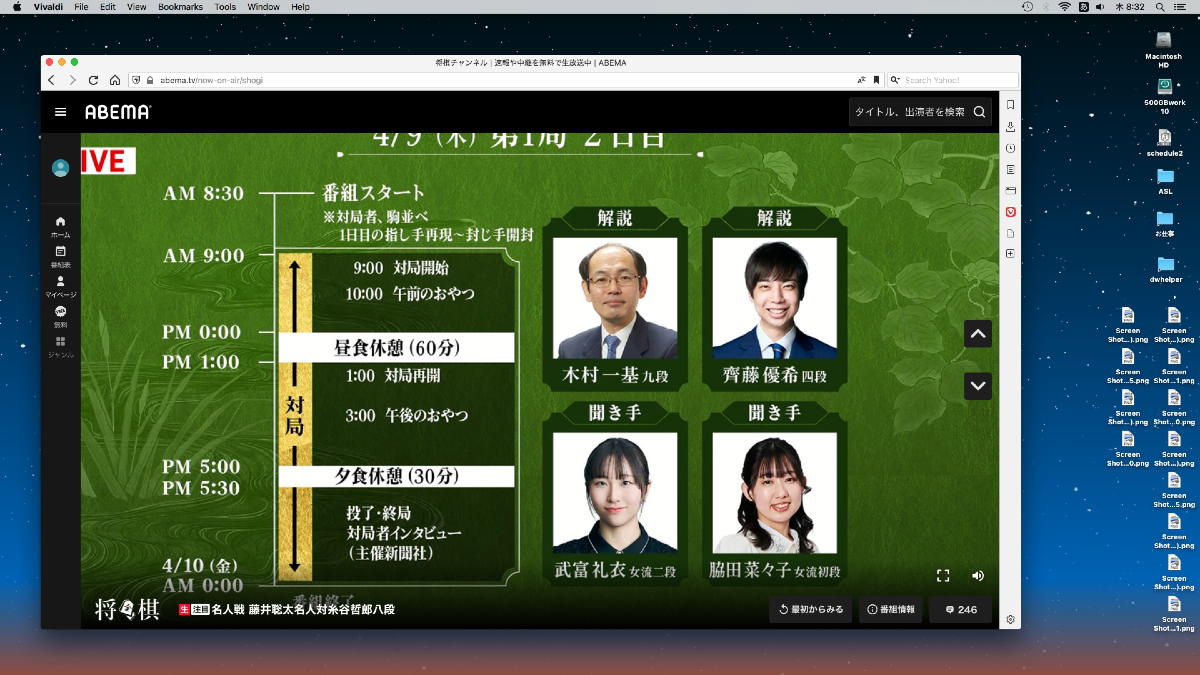Open the Apple menu

pos(16,7)
